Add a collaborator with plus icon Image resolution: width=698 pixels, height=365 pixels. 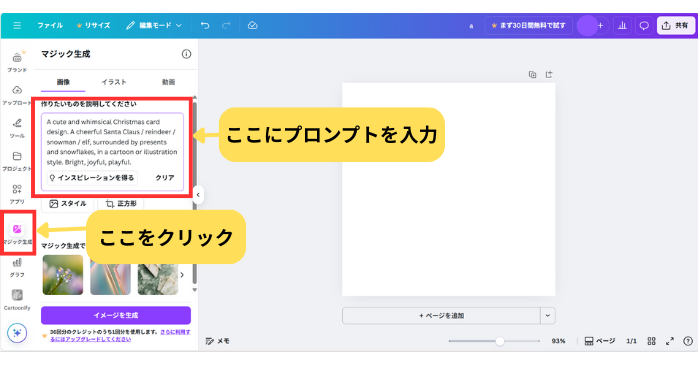click(x=600, y=25)
